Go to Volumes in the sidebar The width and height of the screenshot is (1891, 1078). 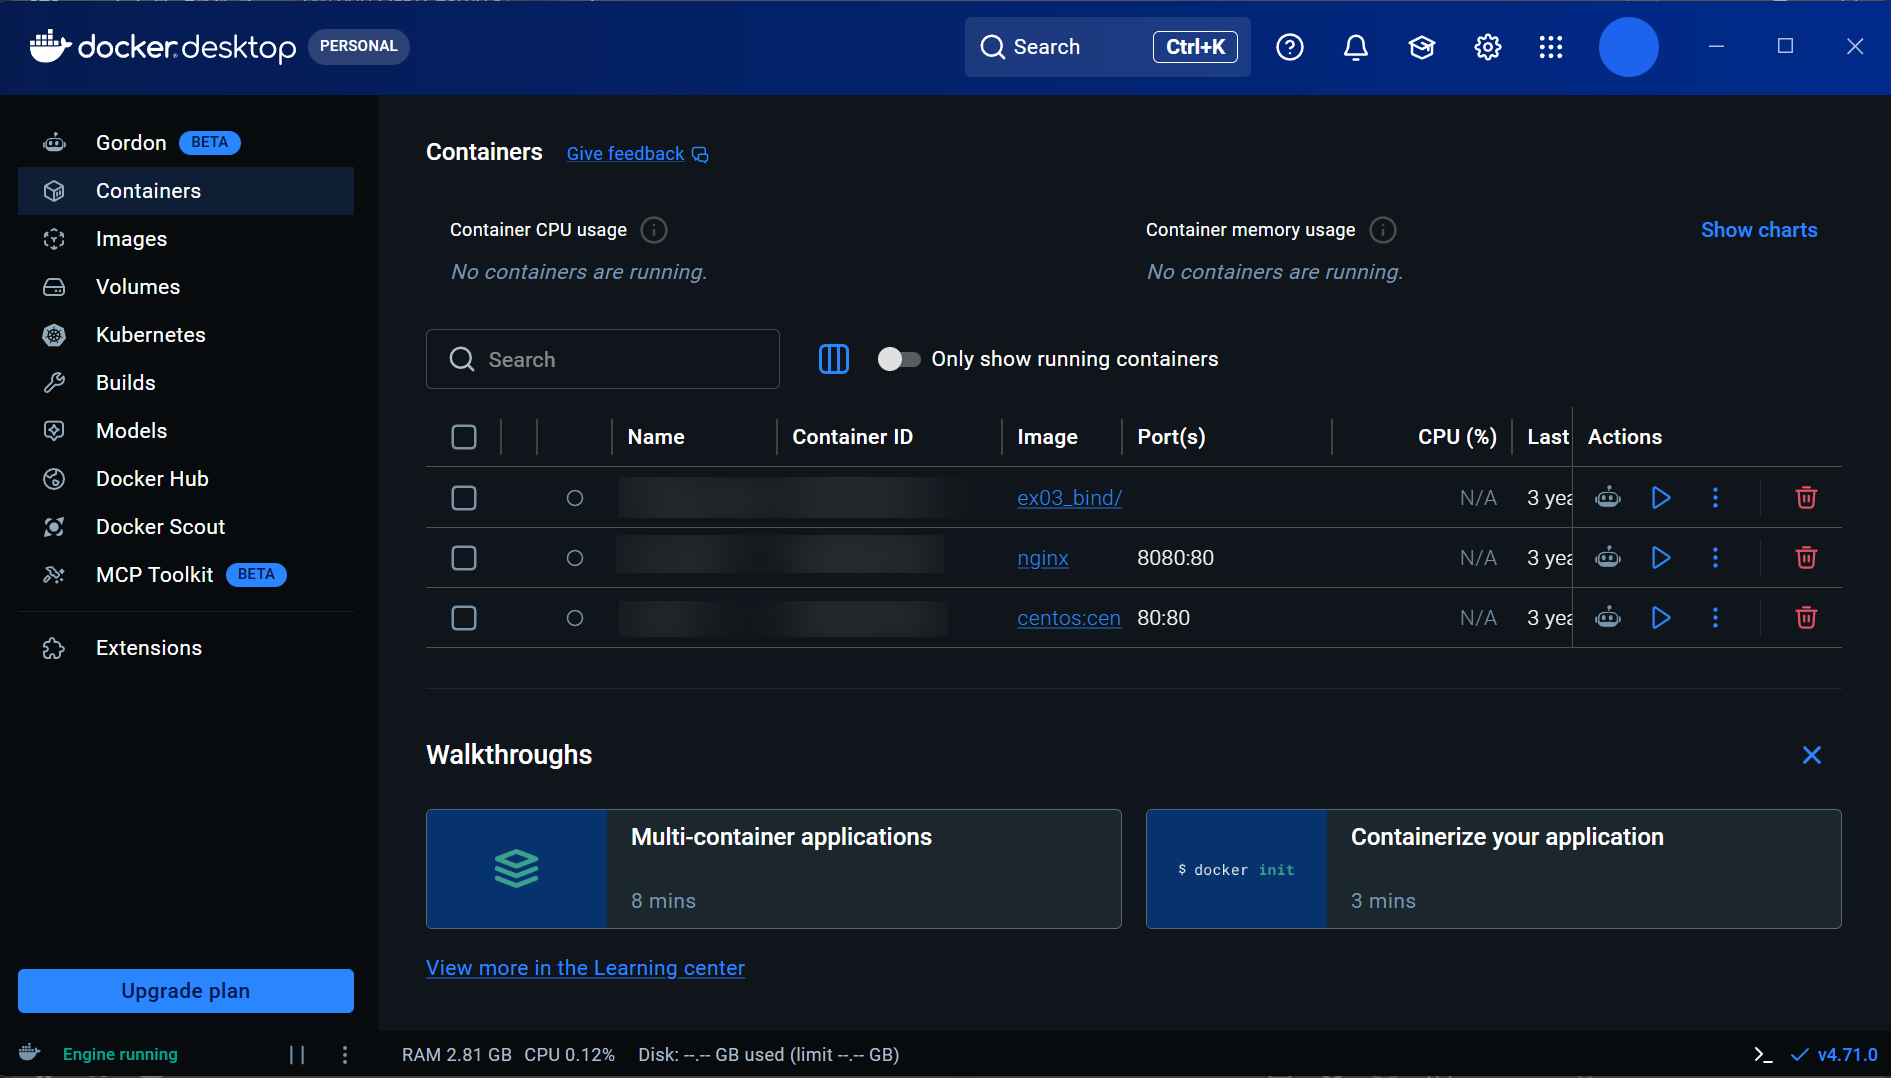click(186, 287)
